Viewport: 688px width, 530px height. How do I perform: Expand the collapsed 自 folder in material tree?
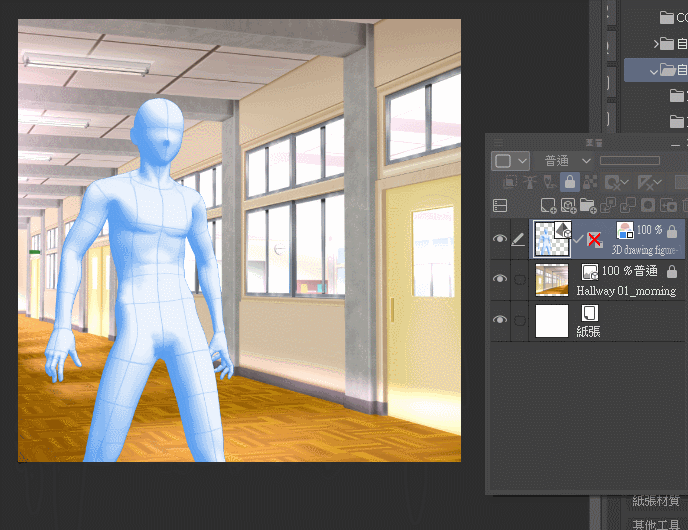656,43
